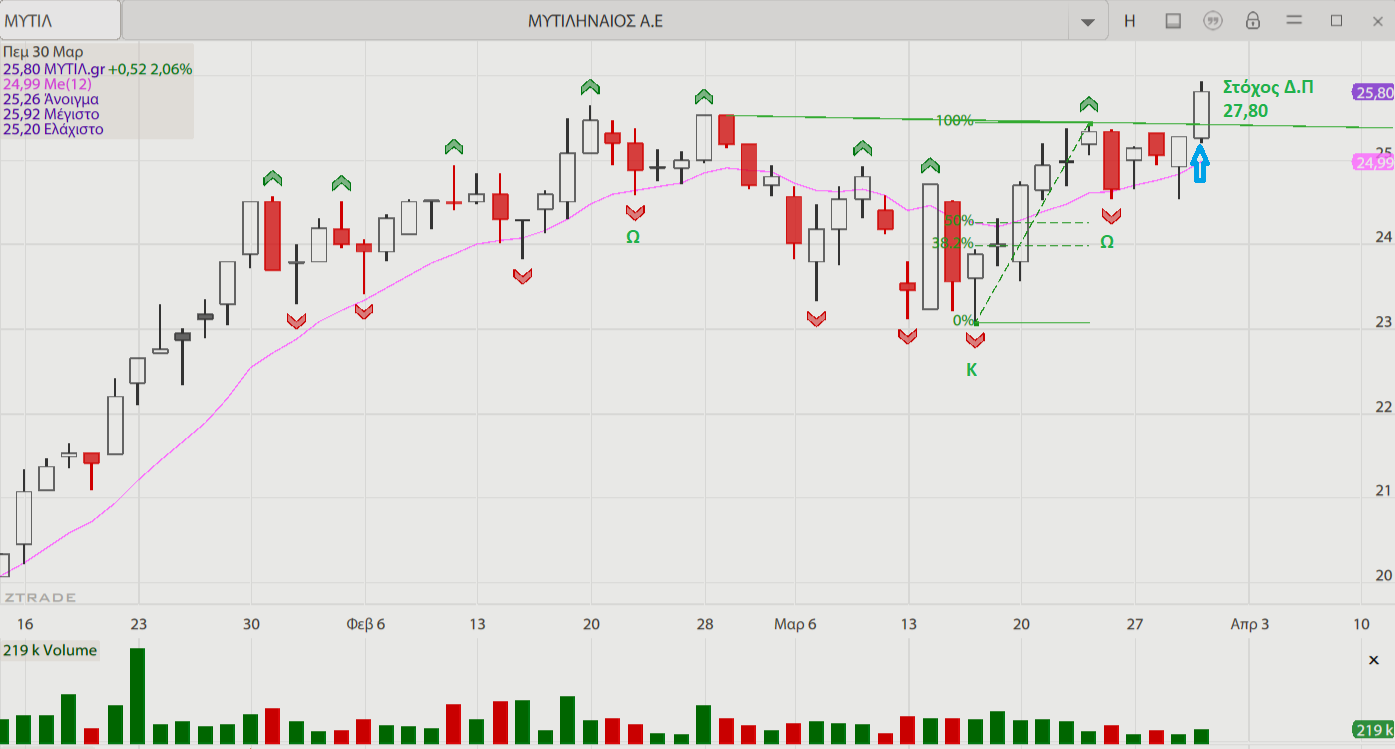Click the Πεμ 30 Μαρ date legend

pyautogui.click(x=43, y=52)
